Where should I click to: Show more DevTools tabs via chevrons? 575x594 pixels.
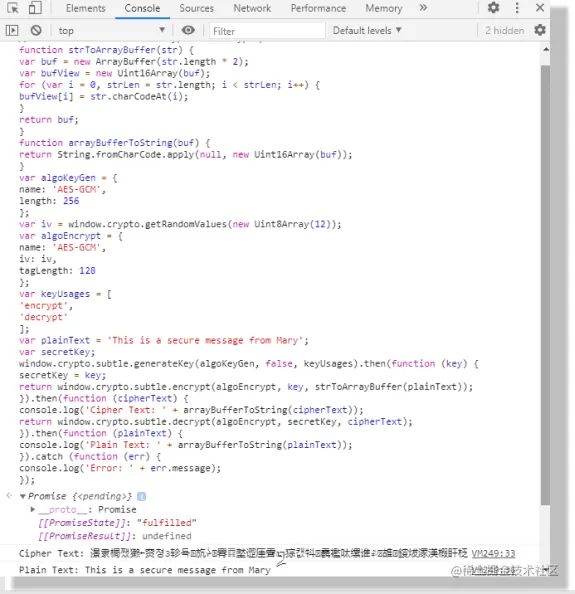coord(423,8)
